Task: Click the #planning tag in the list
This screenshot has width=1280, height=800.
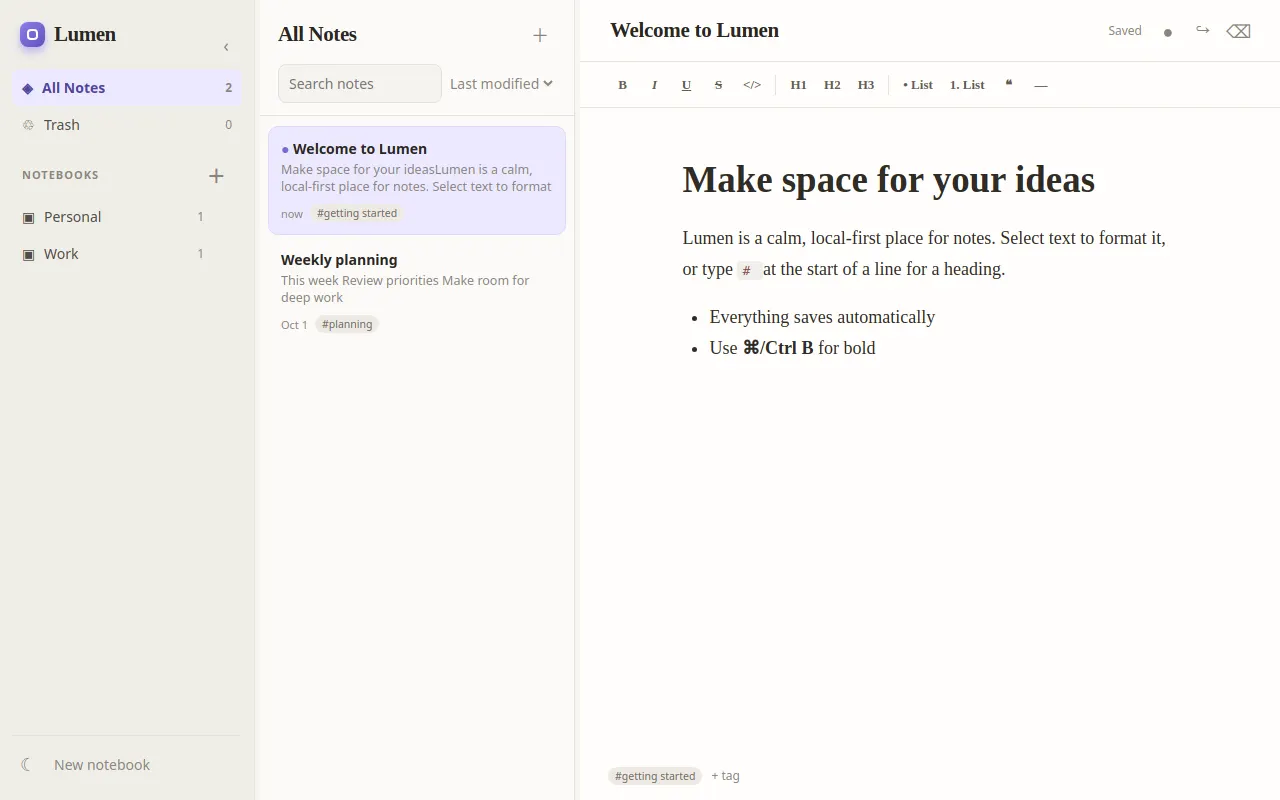Action: click(347, 324)
